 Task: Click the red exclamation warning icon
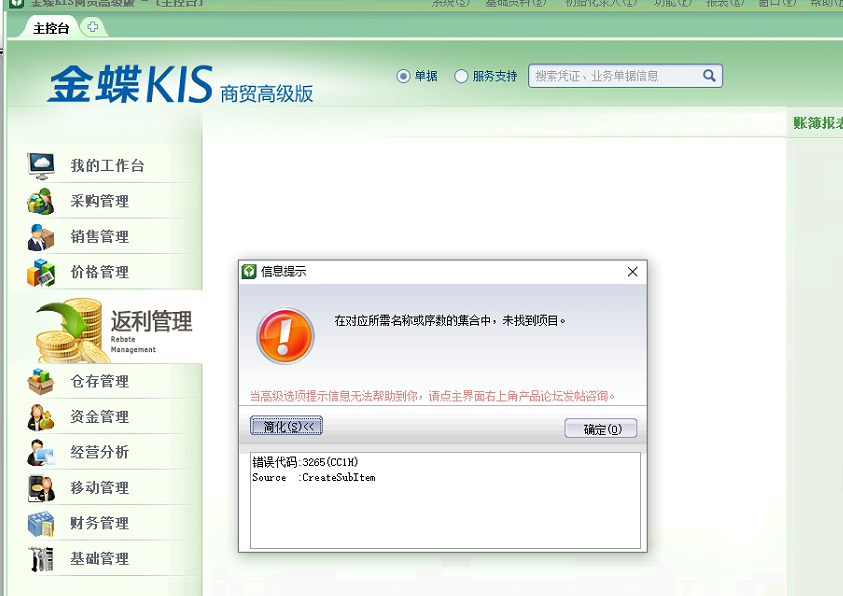click(285, 336)
